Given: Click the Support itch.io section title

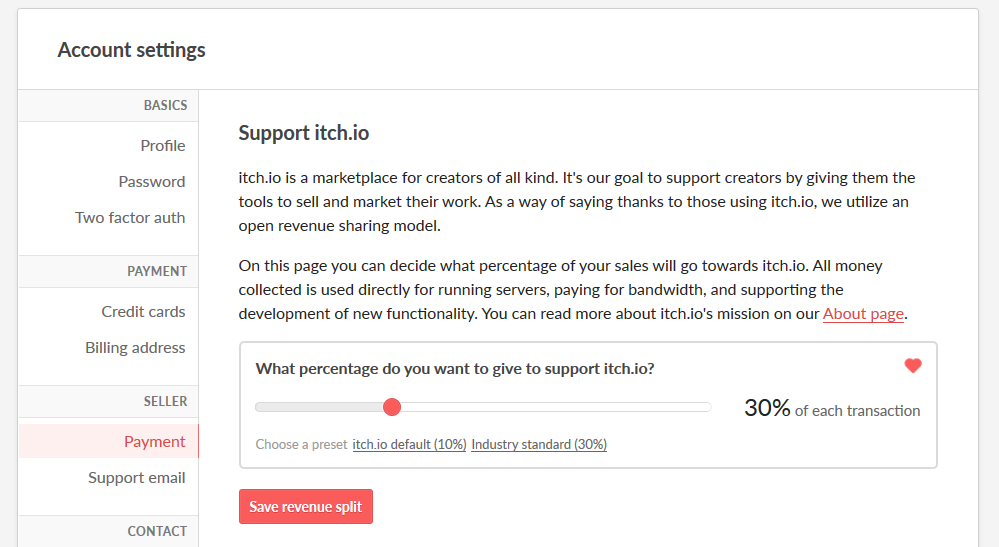Looking at the screenshot, I should pyautogui.click(x=304, y=133).
